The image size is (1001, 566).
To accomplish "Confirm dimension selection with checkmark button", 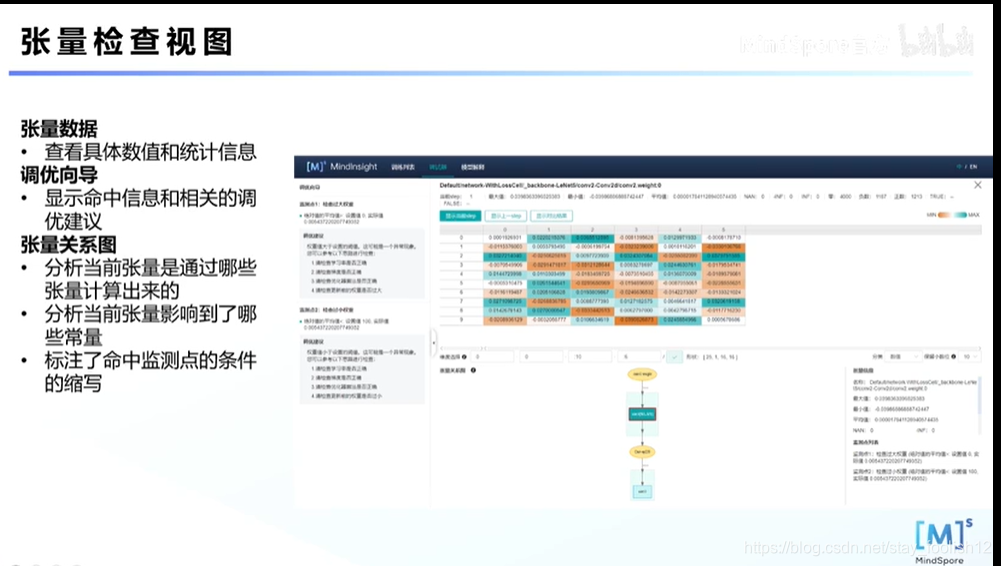I will 674,357.
